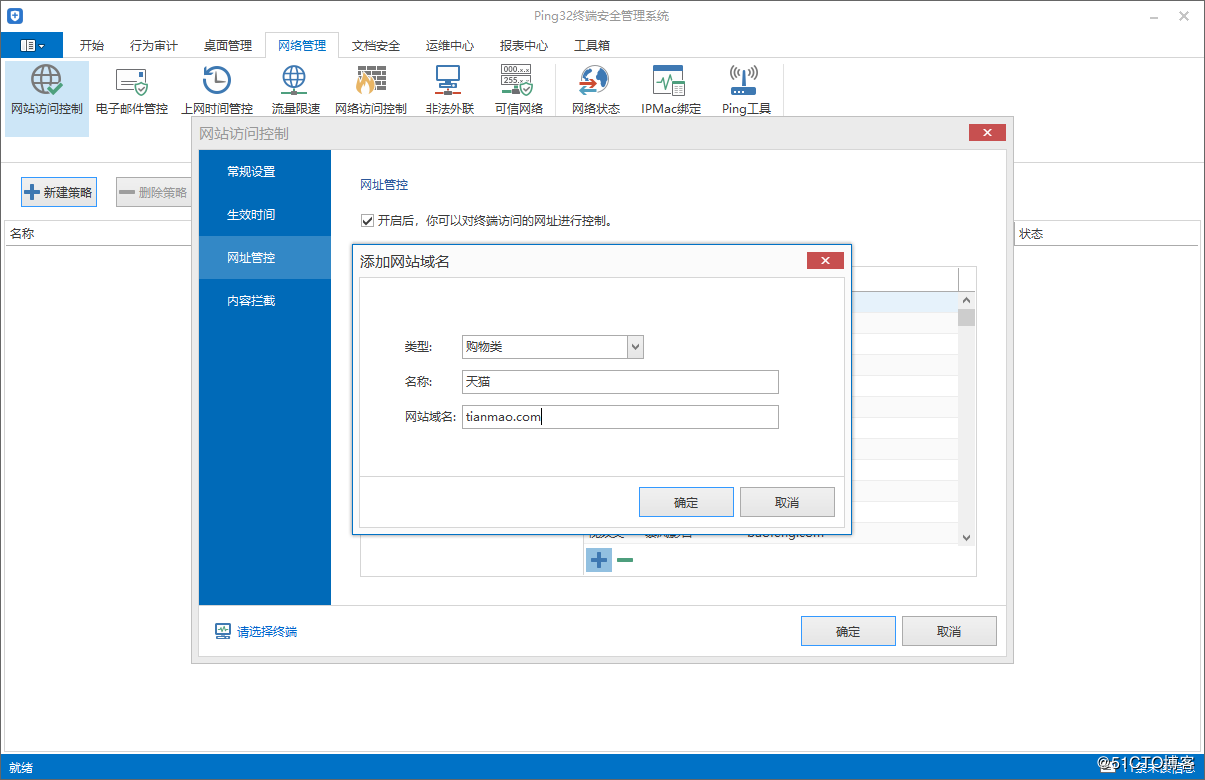This screenshot has width=1205, height=780.
Task: Click the minus icon to remove domain
Action: pyautogui.click(x=625, y=560)
